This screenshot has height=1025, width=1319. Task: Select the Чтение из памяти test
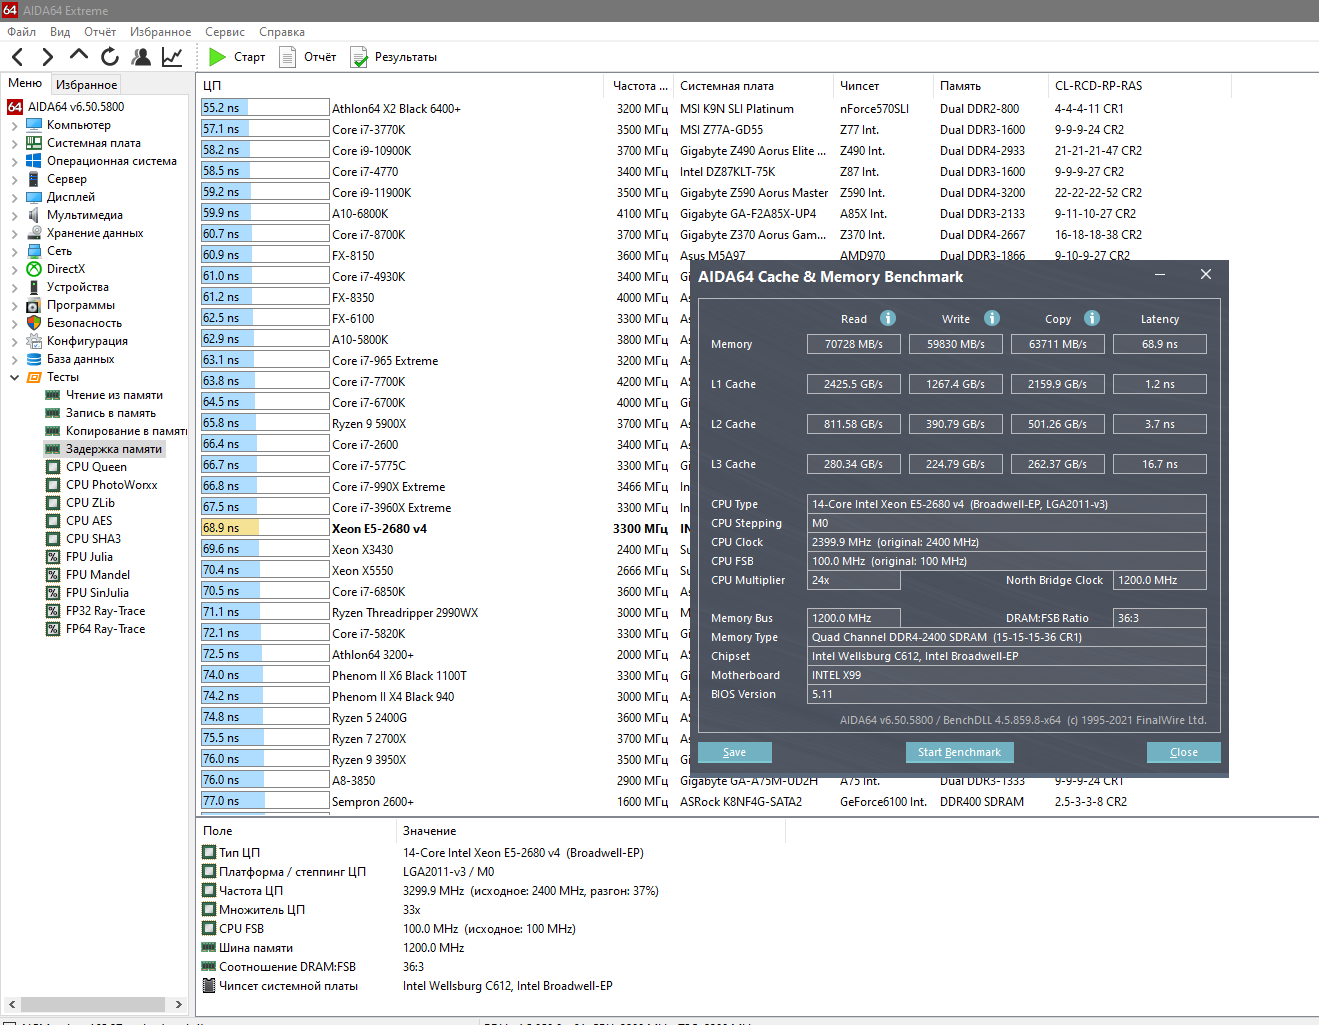tap(114, 395)
